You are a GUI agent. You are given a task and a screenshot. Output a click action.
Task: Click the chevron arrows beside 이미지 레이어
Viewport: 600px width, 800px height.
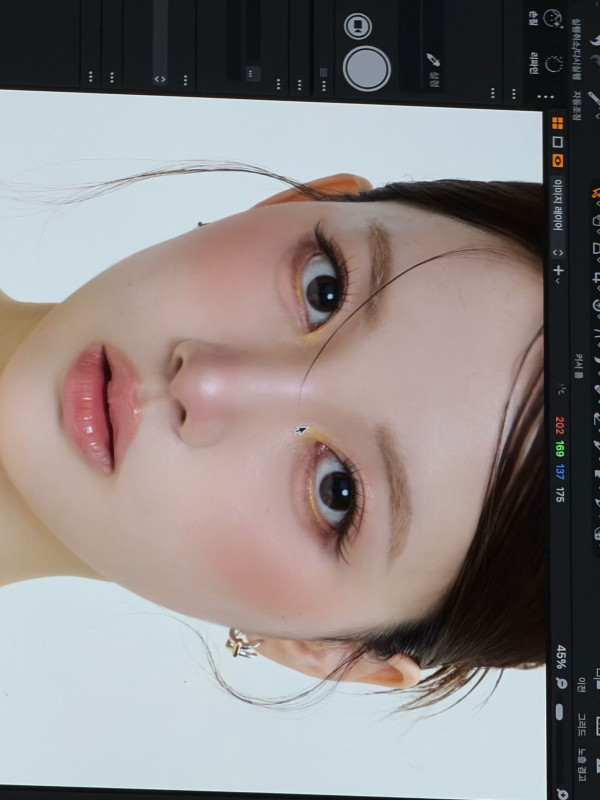coord(558,253)
